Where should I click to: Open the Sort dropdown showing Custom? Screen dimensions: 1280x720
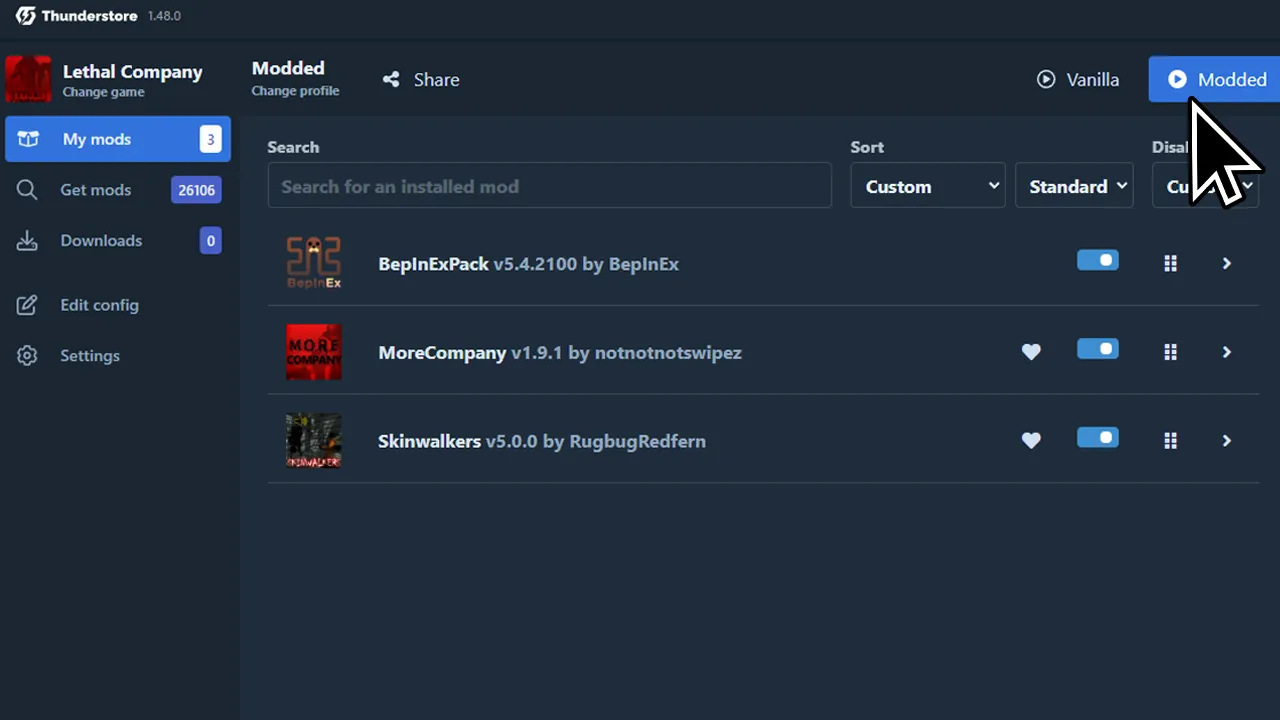click(927, 186)
